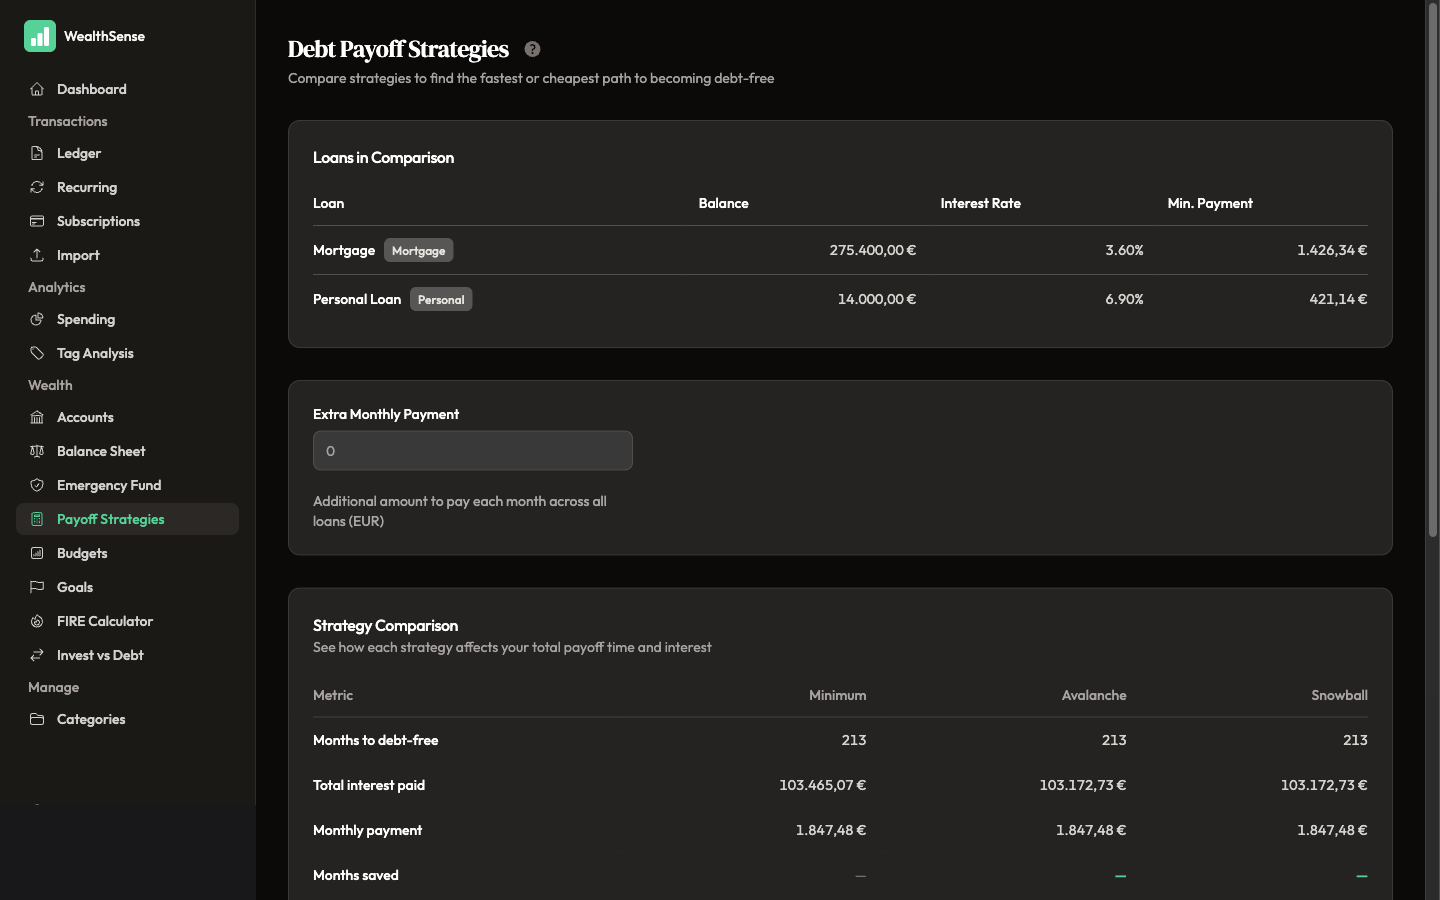This screenshot has width=1440, height=900.
Task: Click the 103.465,07 € total interest value
Action: 822,785
